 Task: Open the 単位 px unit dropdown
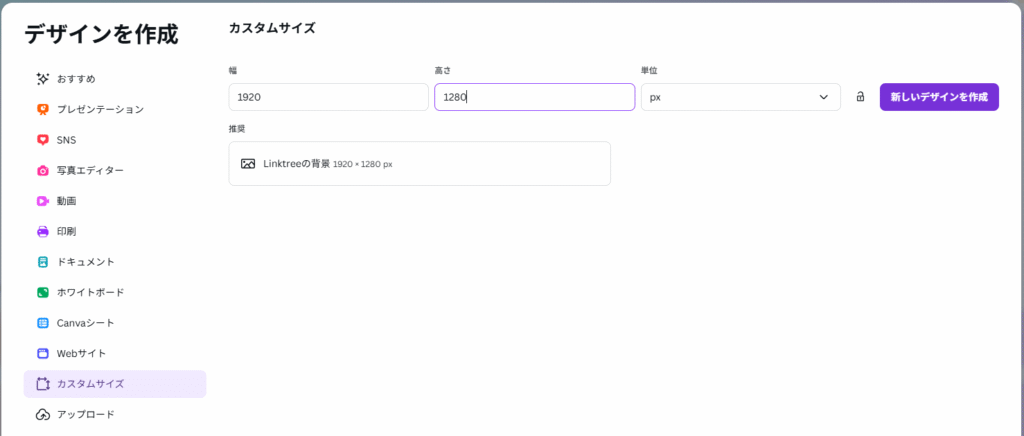coord(739,97)
